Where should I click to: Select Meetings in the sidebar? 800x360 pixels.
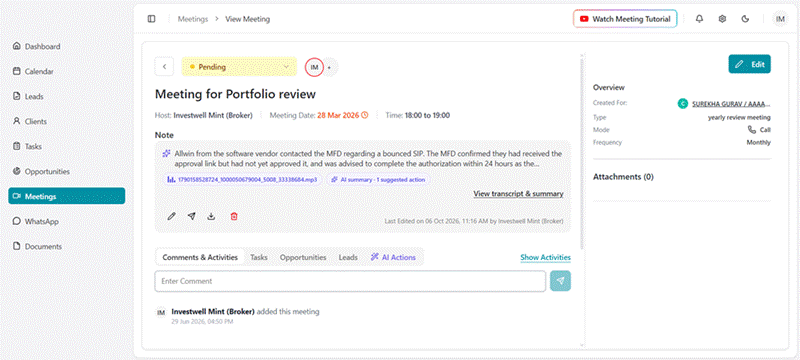coord(67,196)
